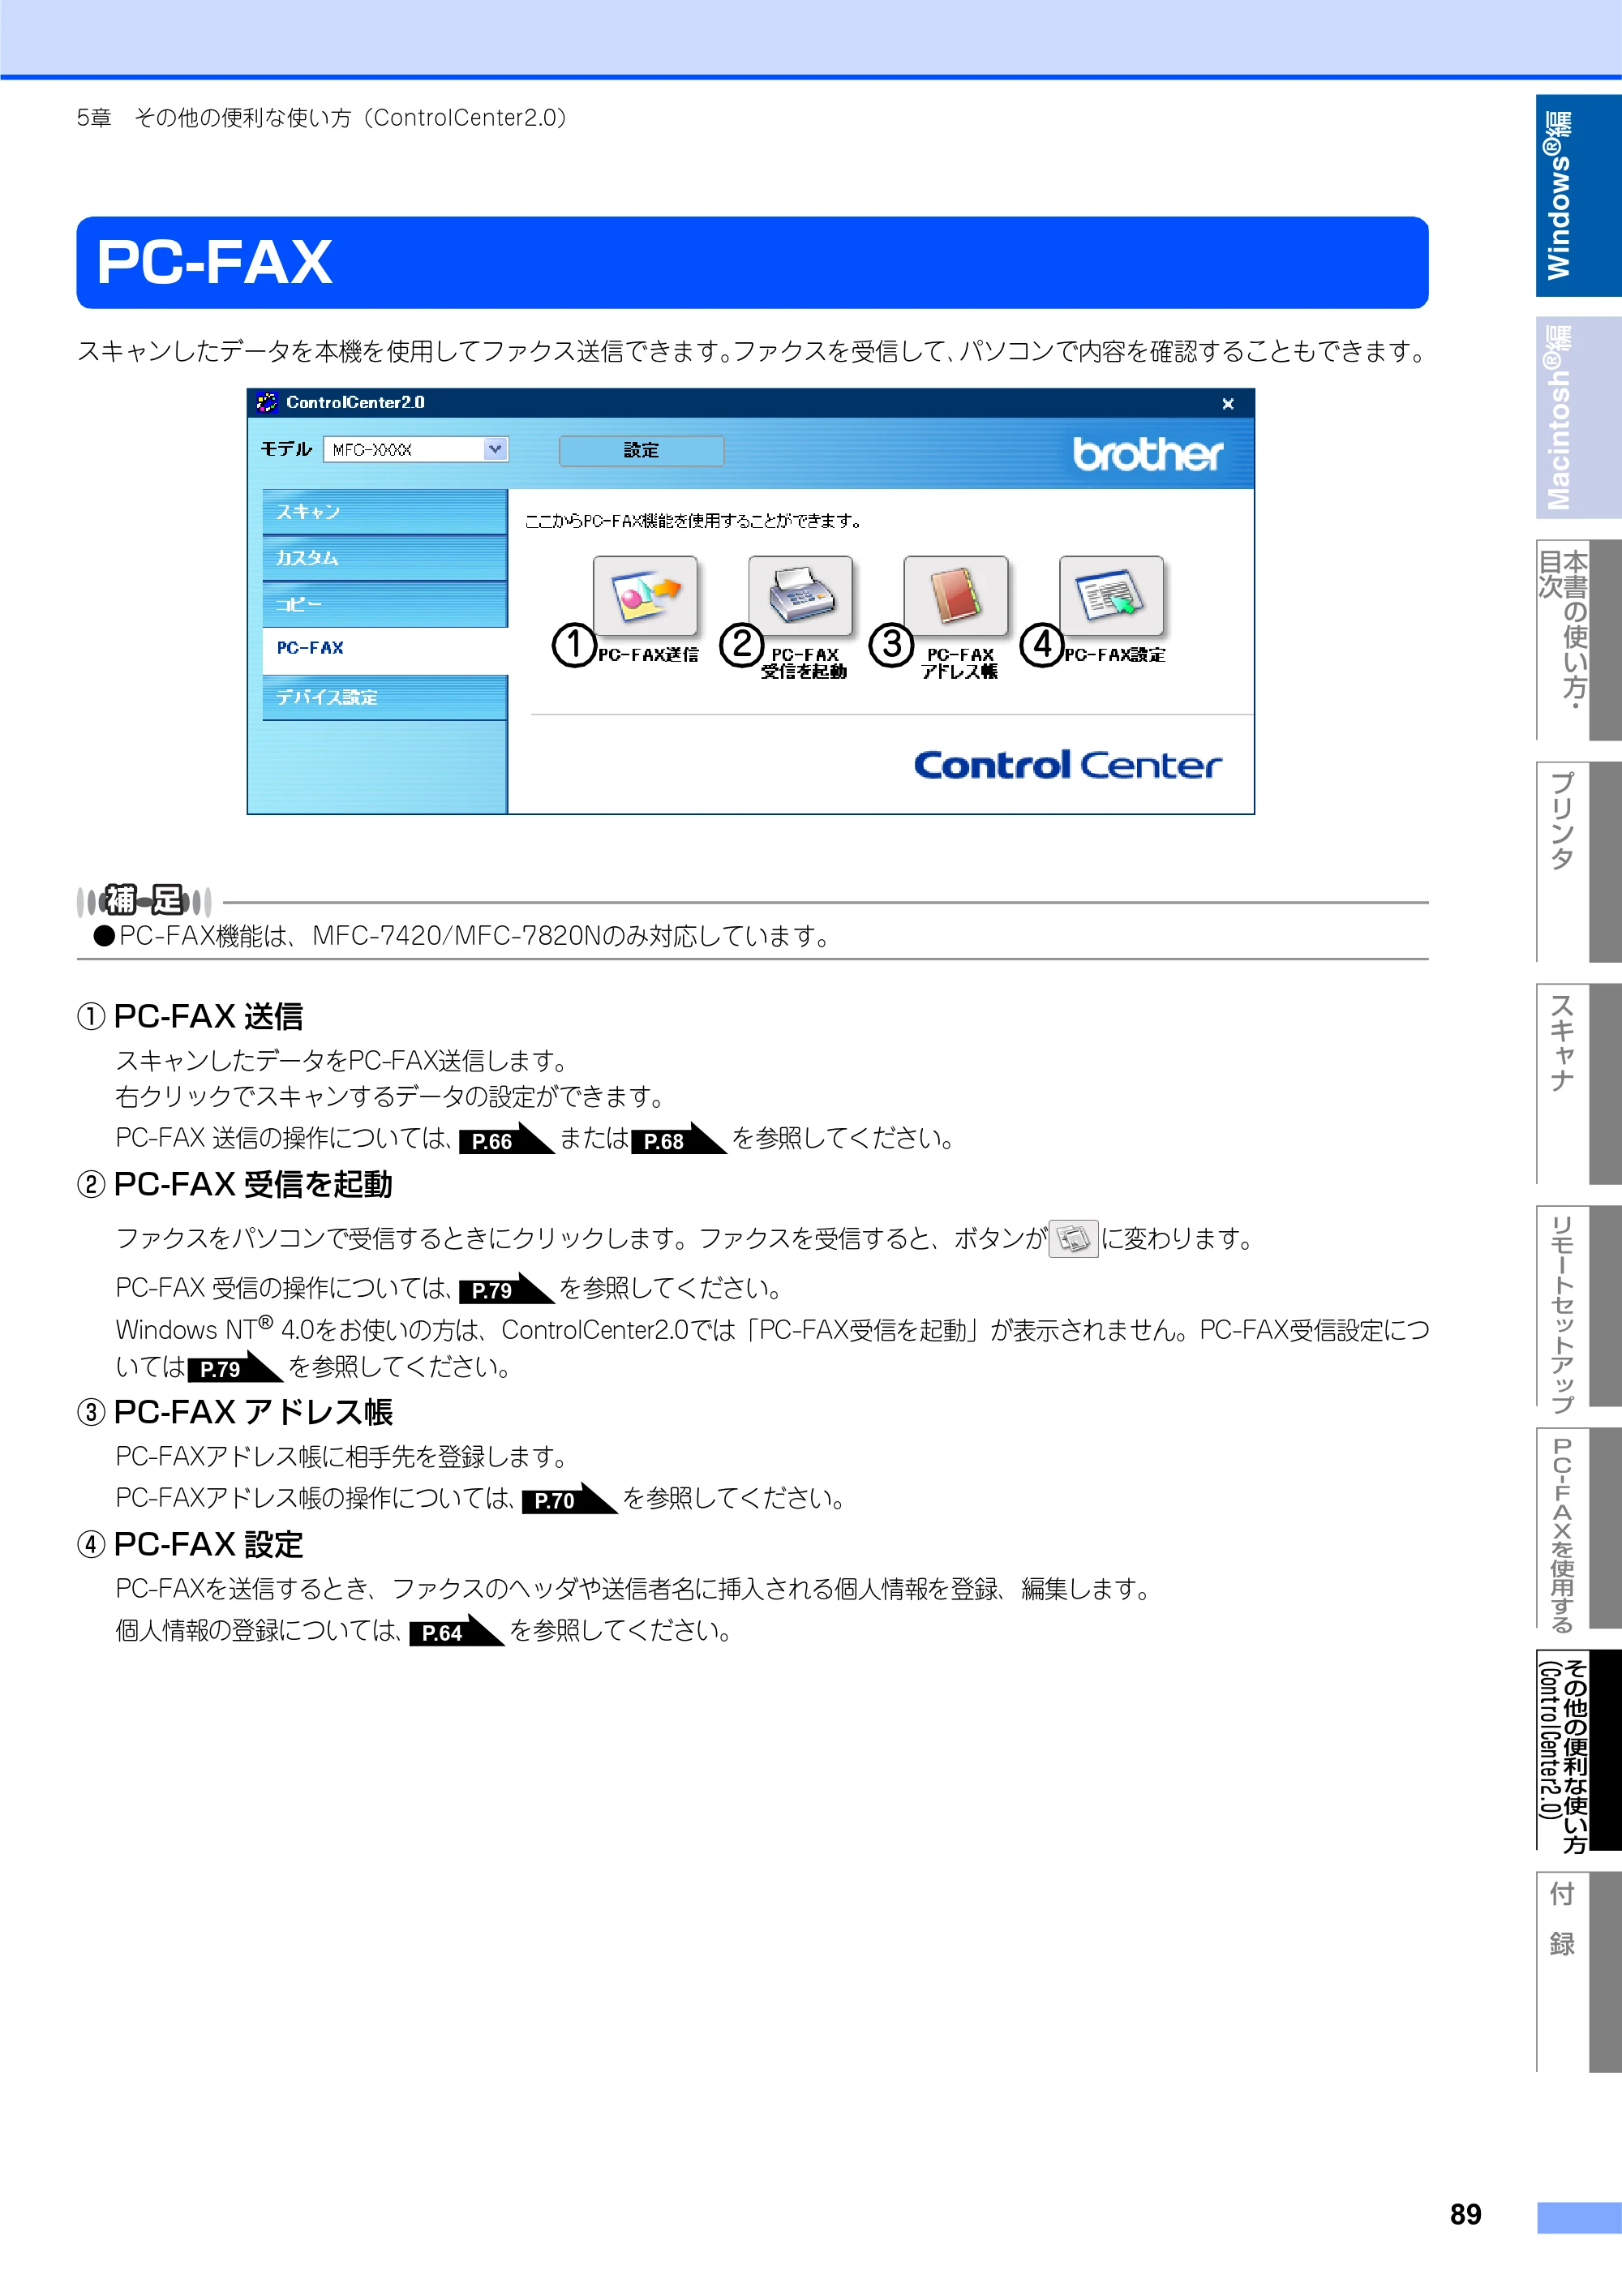The height and width of the screenshot is (2296, 1622).
Task: Click the ④ PC-FAX 設定 heading
Action: coord(190,1545)
